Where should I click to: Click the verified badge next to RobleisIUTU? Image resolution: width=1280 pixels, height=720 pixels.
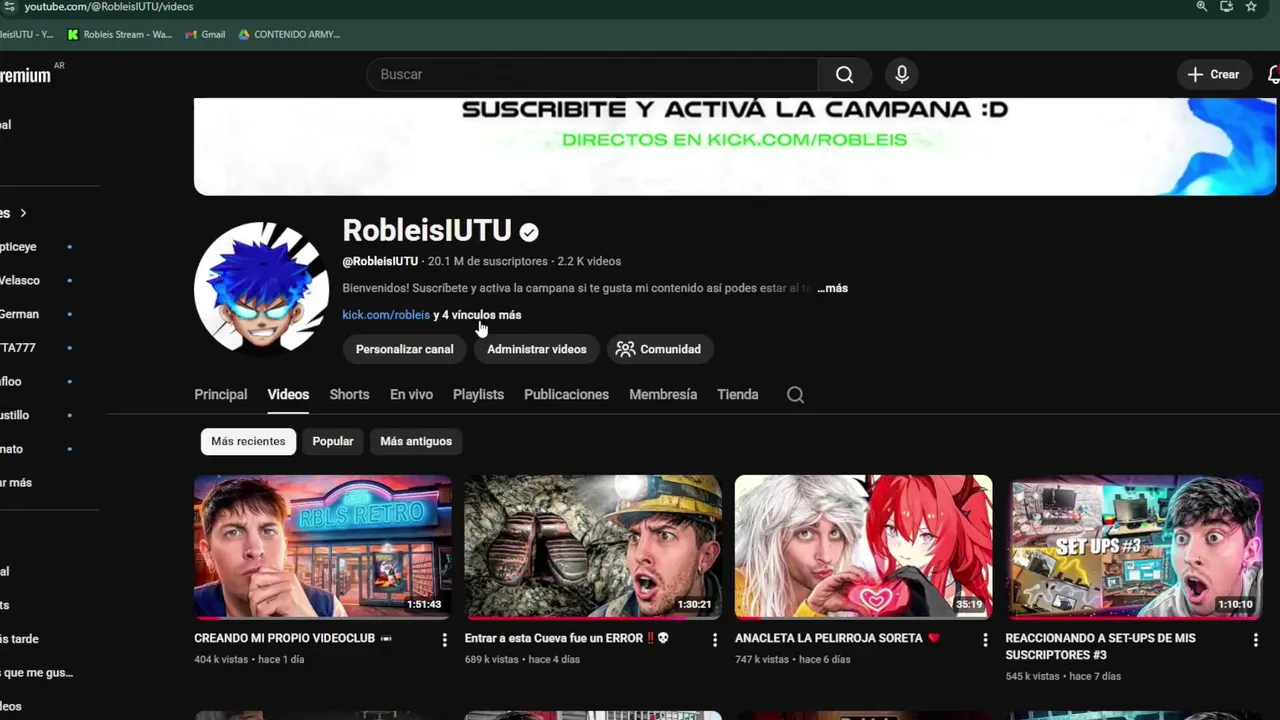(x=529, y=232)
